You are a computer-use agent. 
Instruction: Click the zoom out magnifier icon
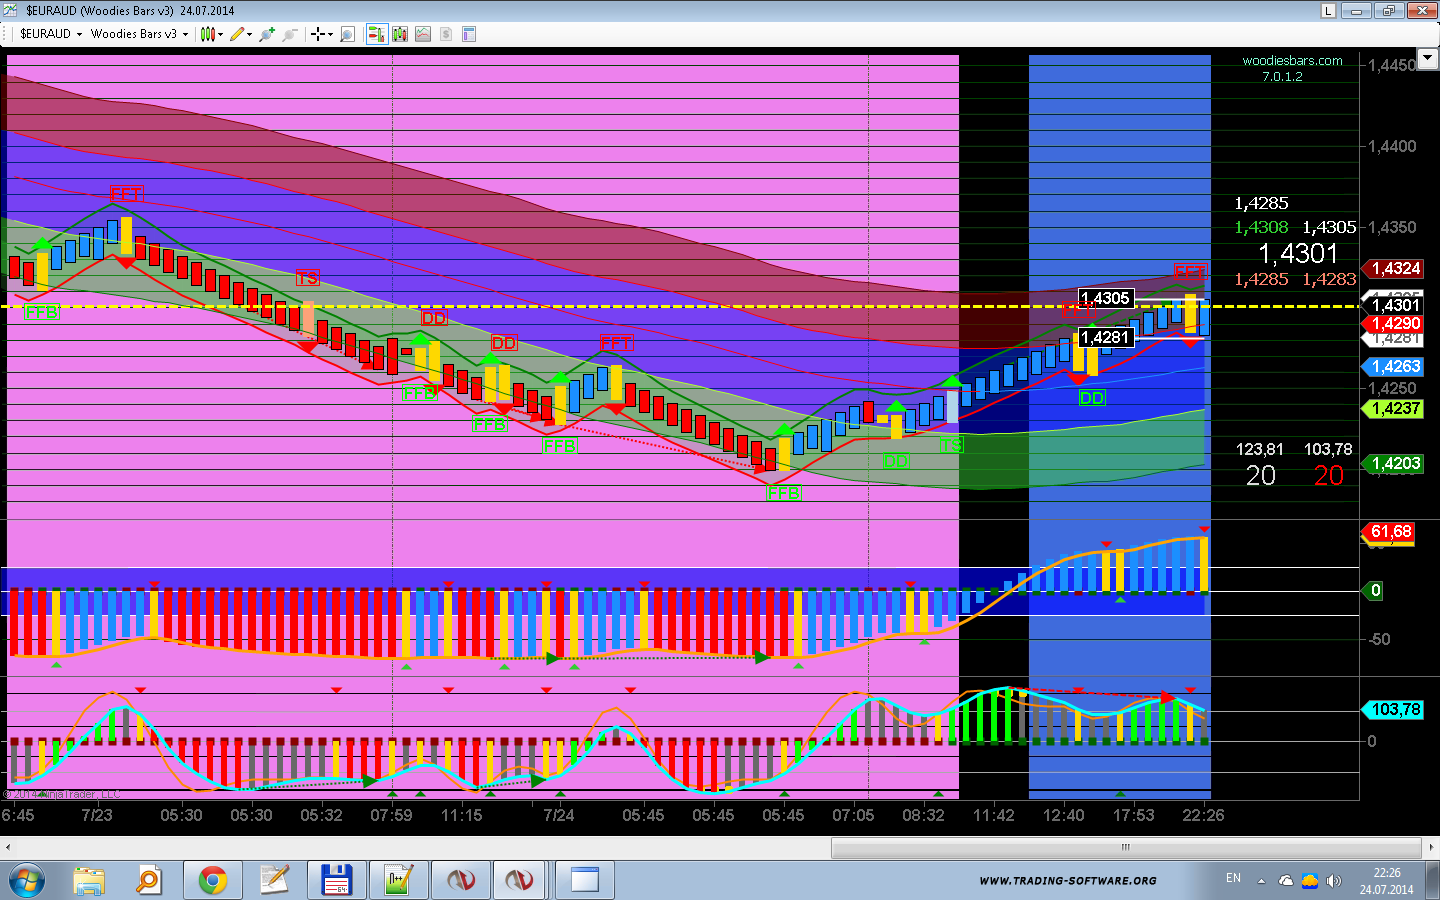pos(290,34)
